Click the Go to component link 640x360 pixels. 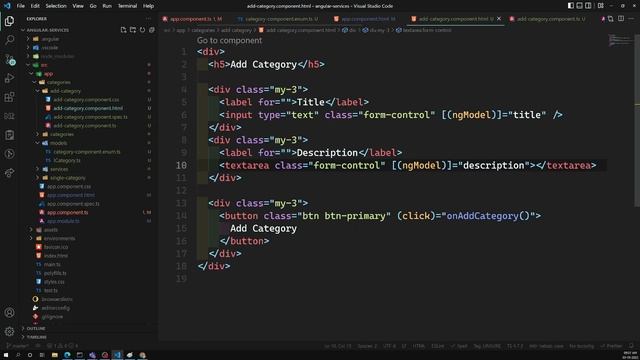(x=229, y=40)
